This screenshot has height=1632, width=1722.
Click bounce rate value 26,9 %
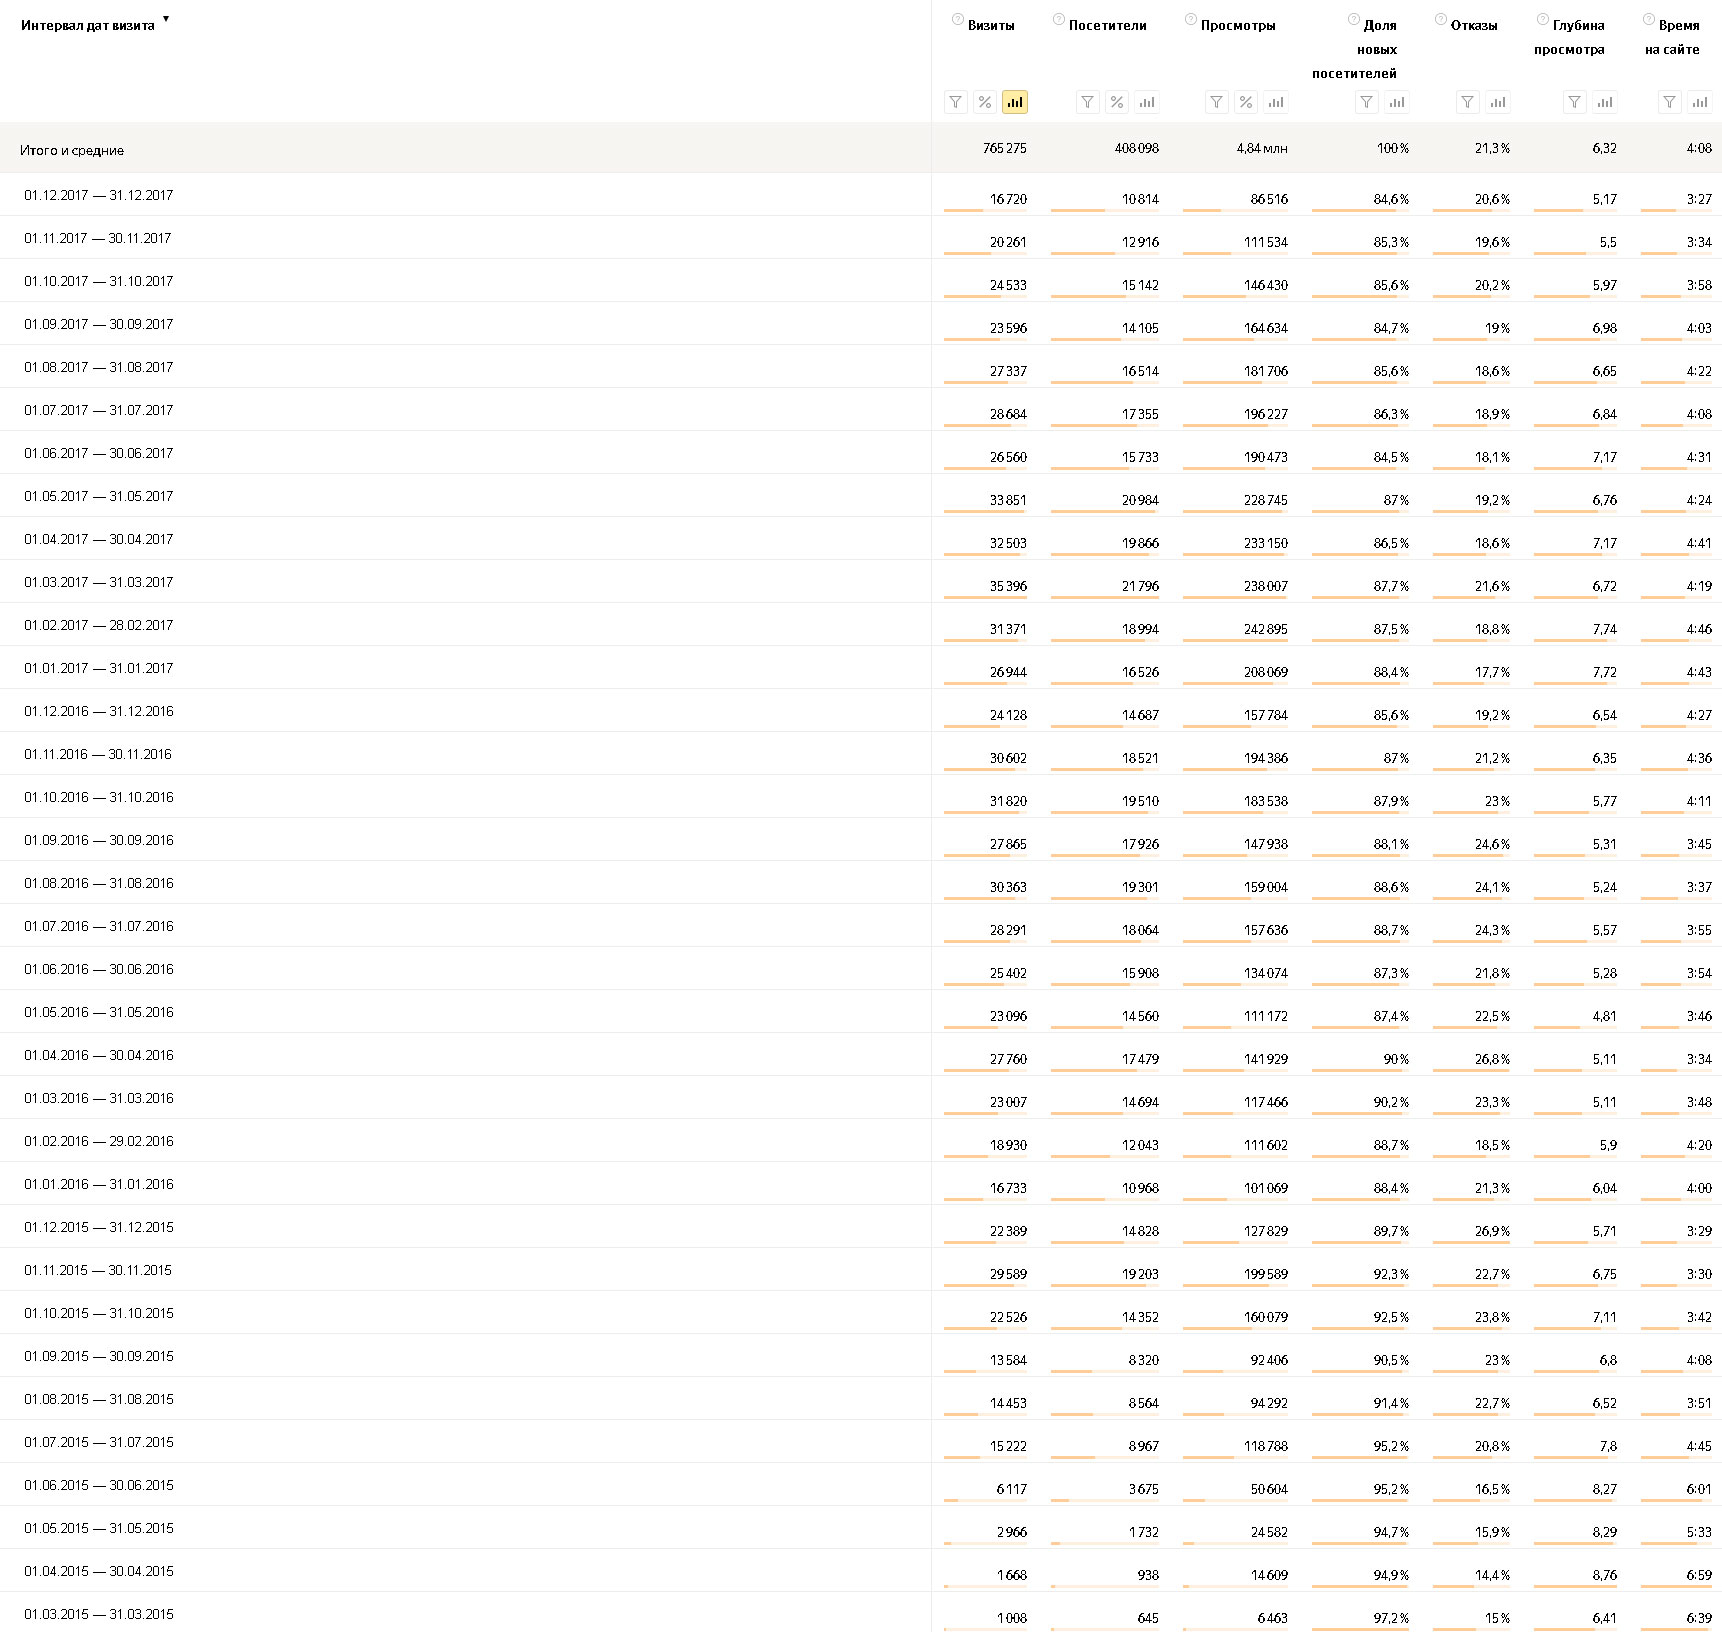pyautogui.click(x=1492, y=1231)
